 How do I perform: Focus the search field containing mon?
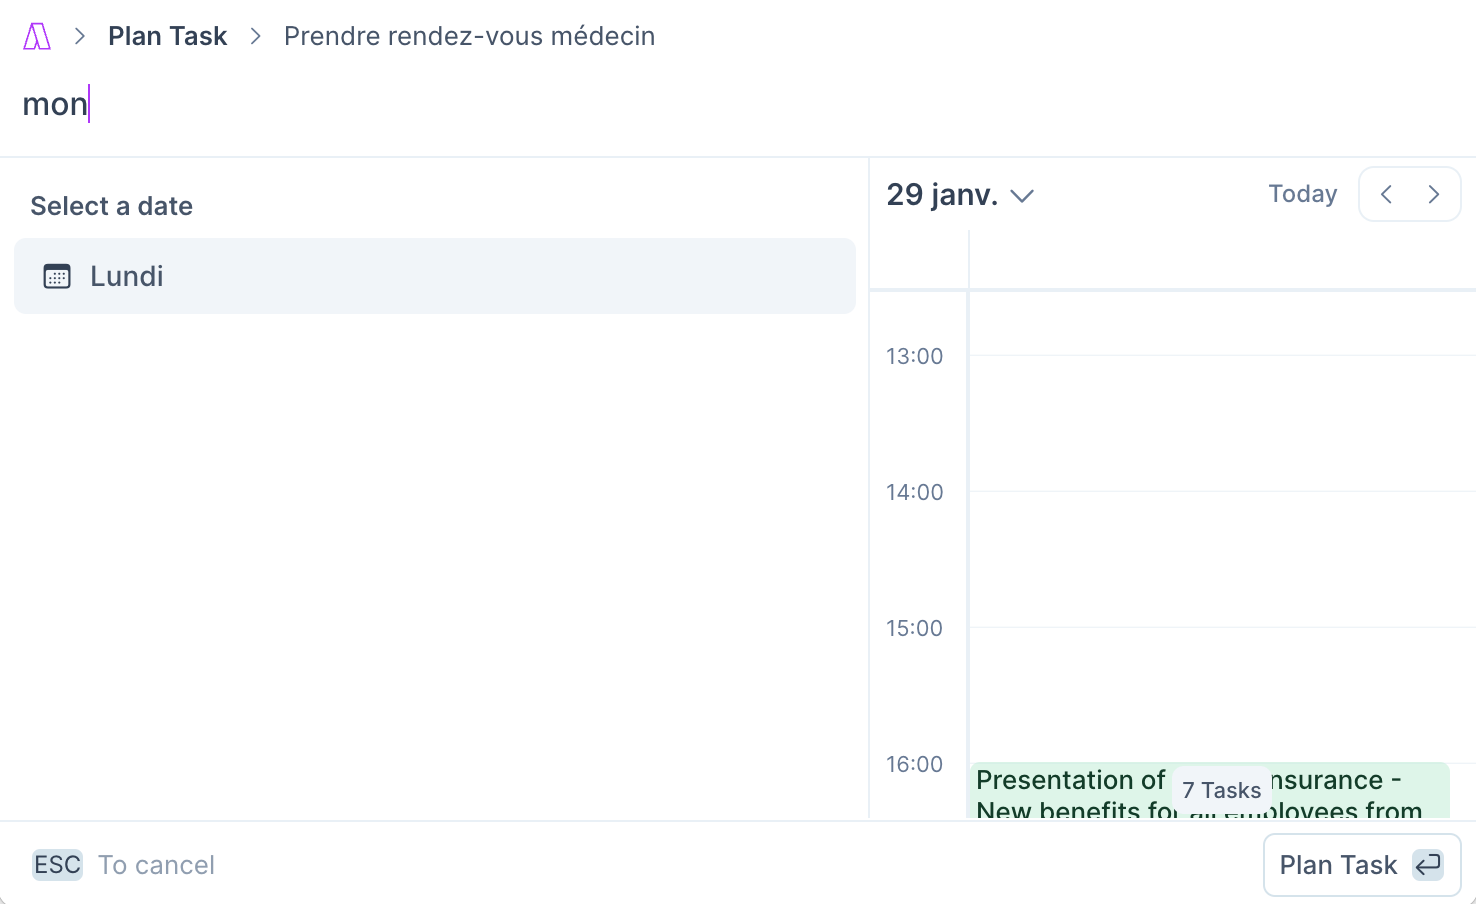click(x=737, y=104)
